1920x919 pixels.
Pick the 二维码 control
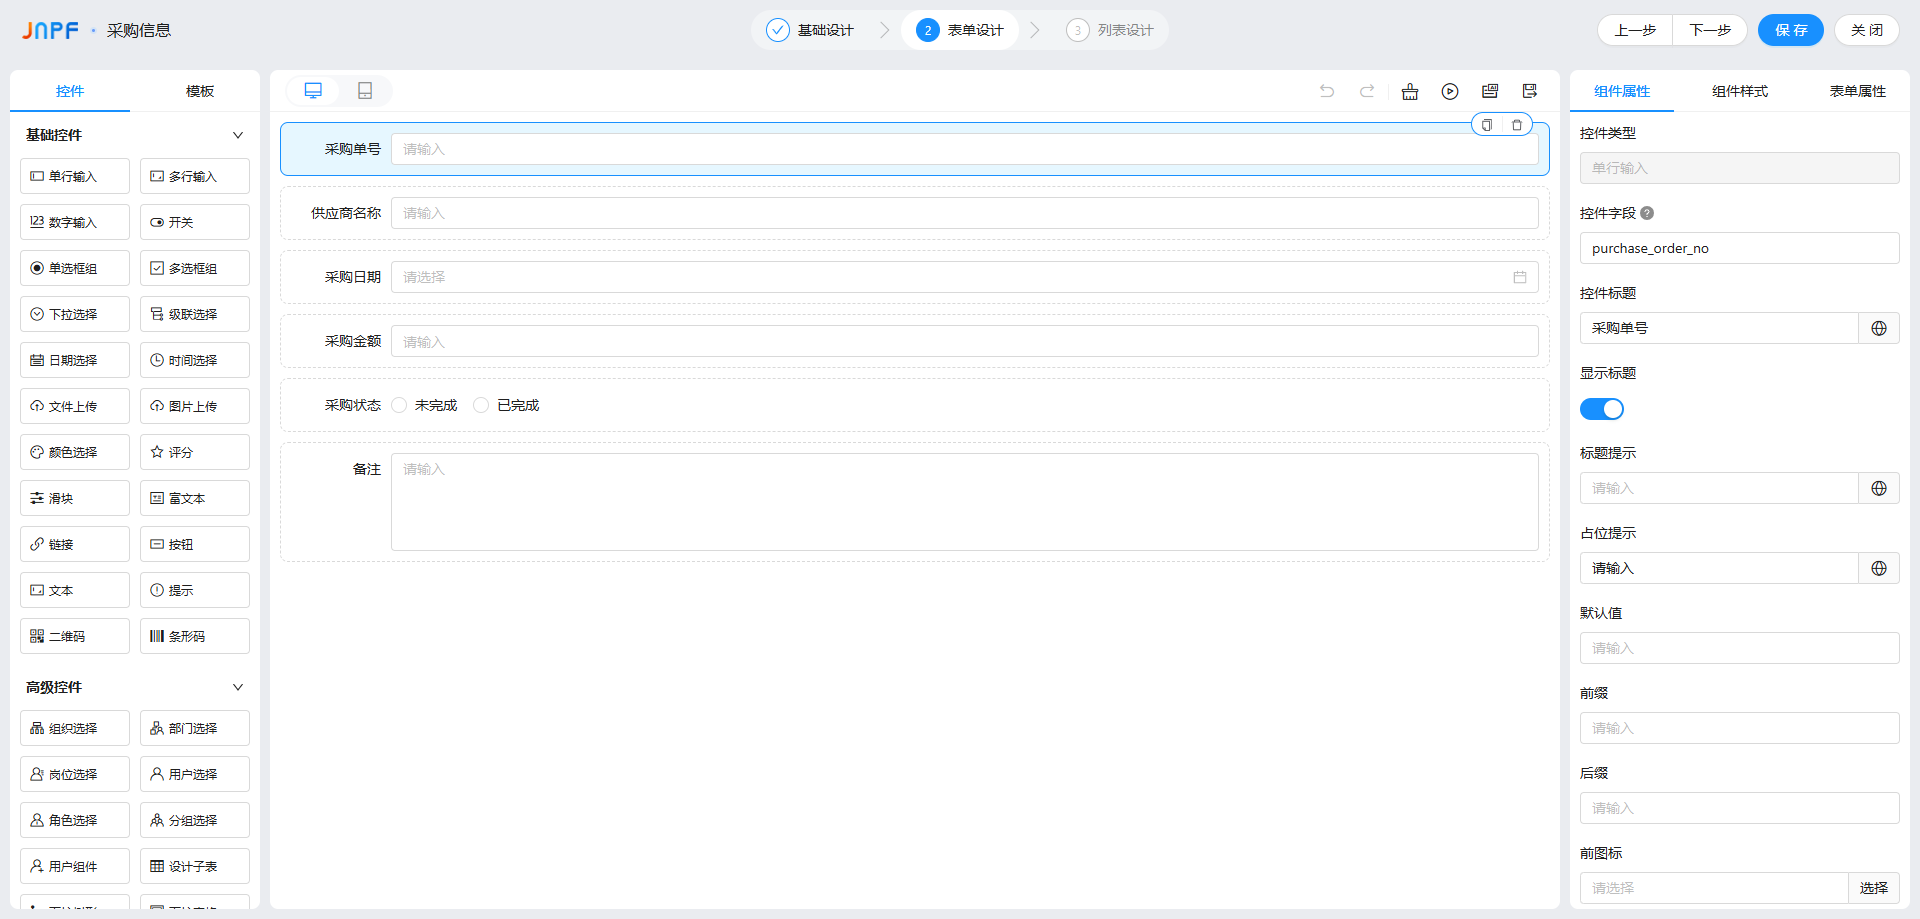coord(75,636)
